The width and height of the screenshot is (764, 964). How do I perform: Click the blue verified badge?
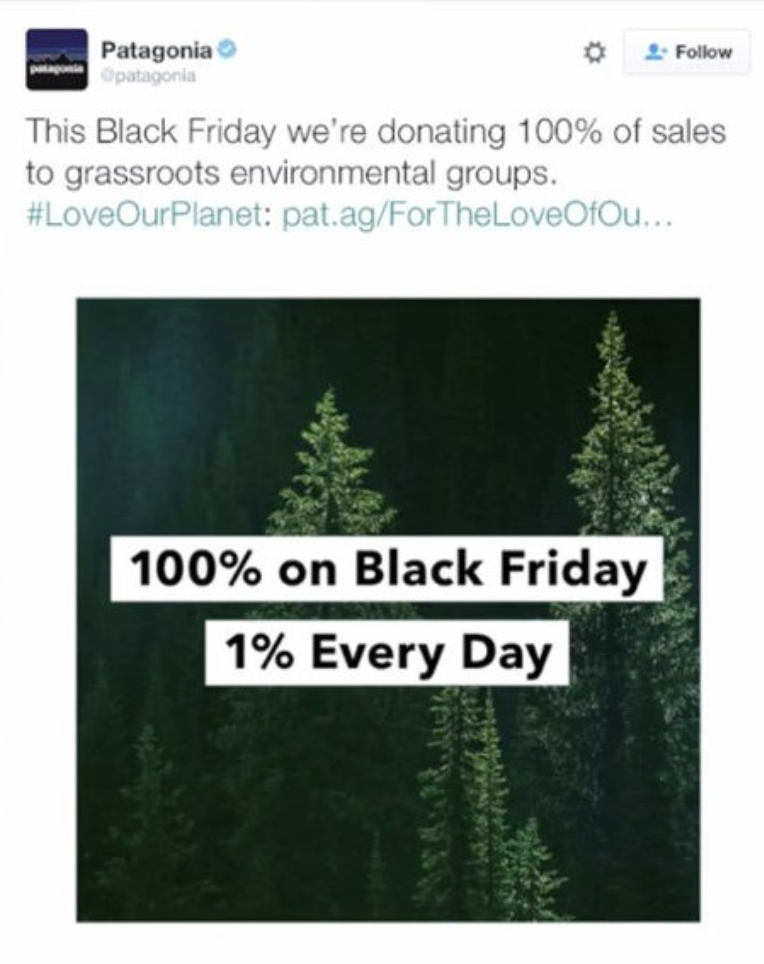[x=227, y=48]
